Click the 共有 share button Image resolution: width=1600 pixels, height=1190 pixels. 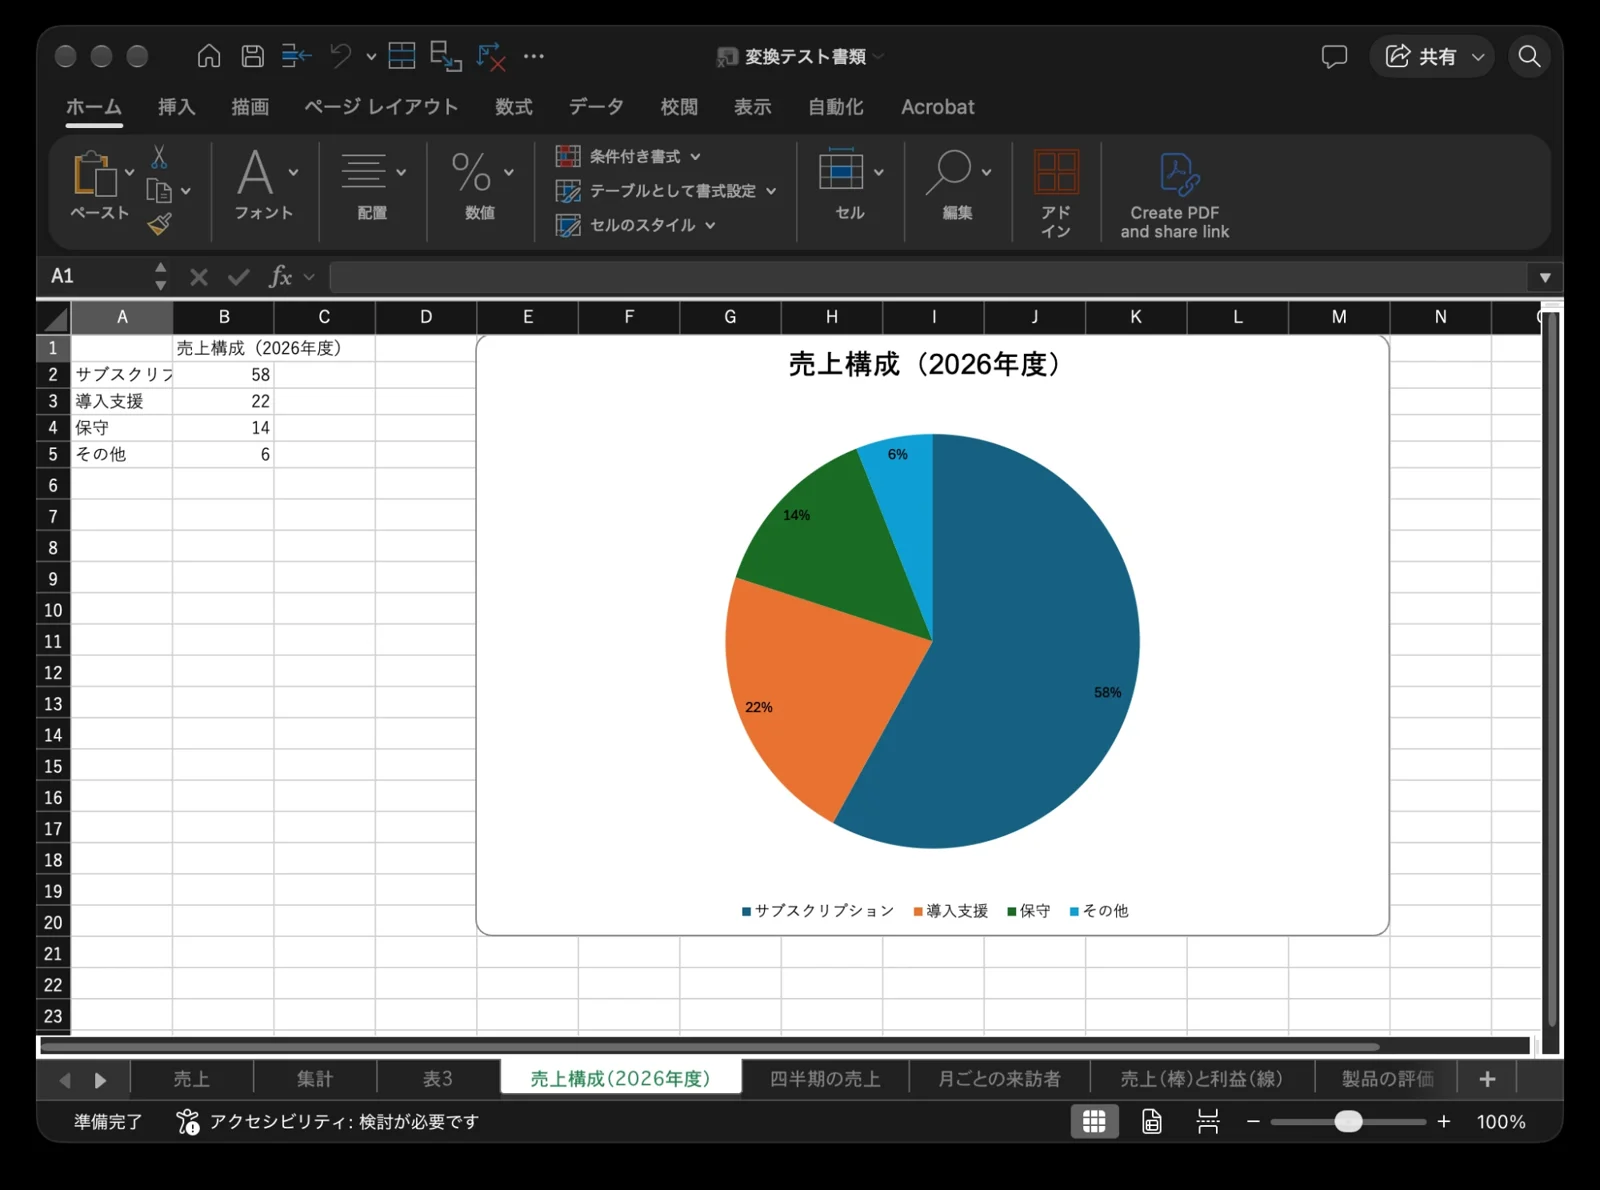[1432, 56]
